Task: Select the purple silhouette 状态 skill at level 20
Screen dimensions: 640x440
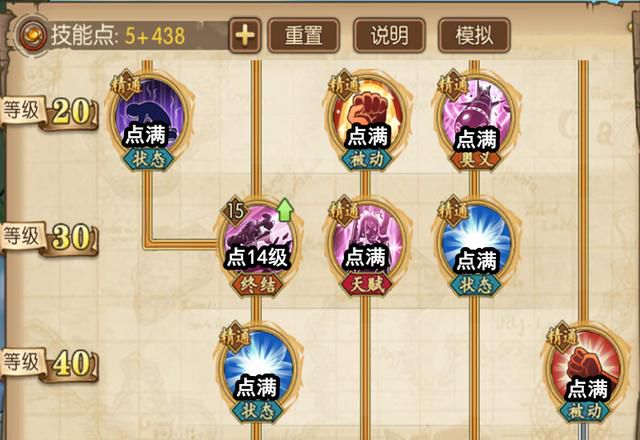Action: click(x=149, y=117)
